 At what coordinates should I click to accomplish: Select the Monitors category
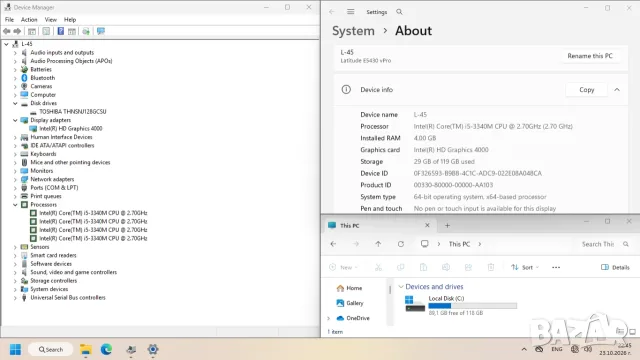pos(42,171)
